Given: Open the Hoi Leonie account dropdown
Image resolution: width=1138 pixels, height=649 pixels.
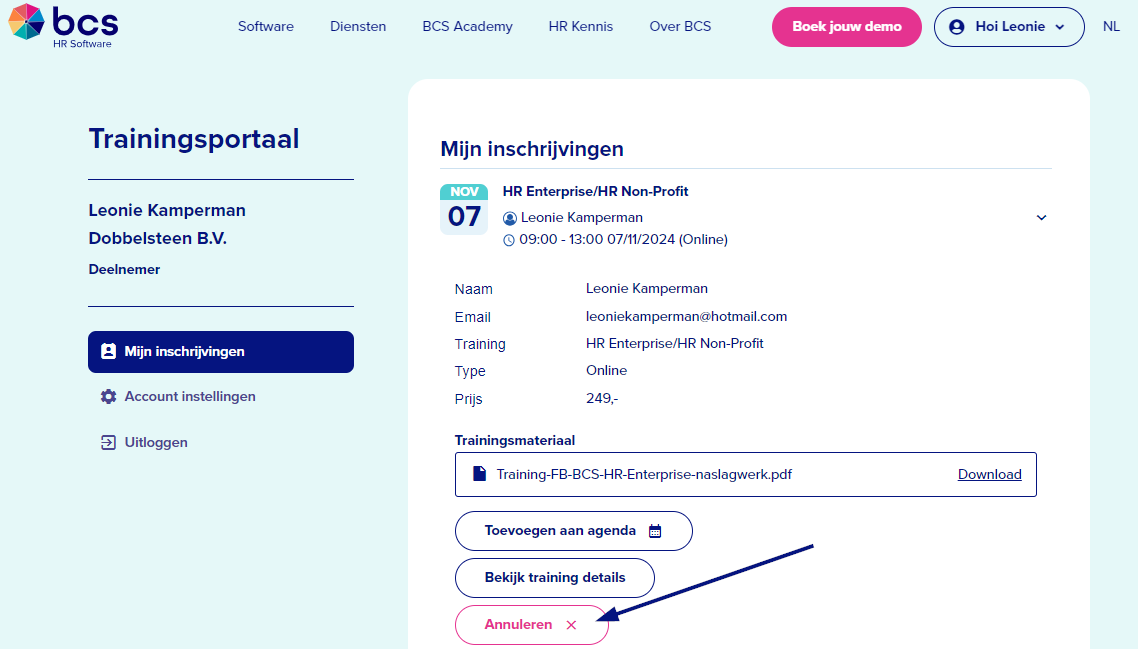Looking at the screenshot, I should tap(1009, 27).
